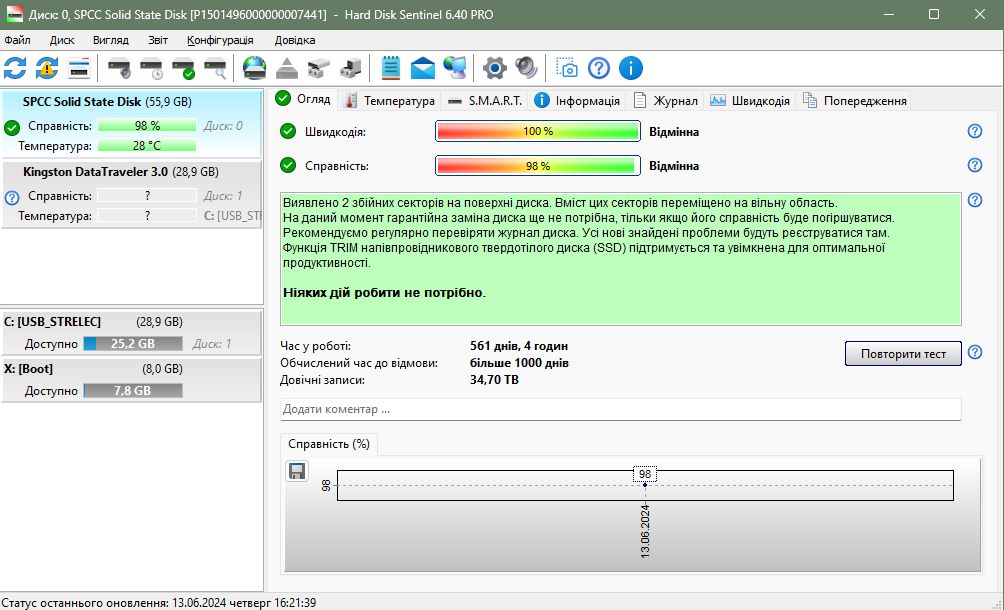Switch to the Журнал tab
Screen dimensions: 1004x610
(665, 100)
